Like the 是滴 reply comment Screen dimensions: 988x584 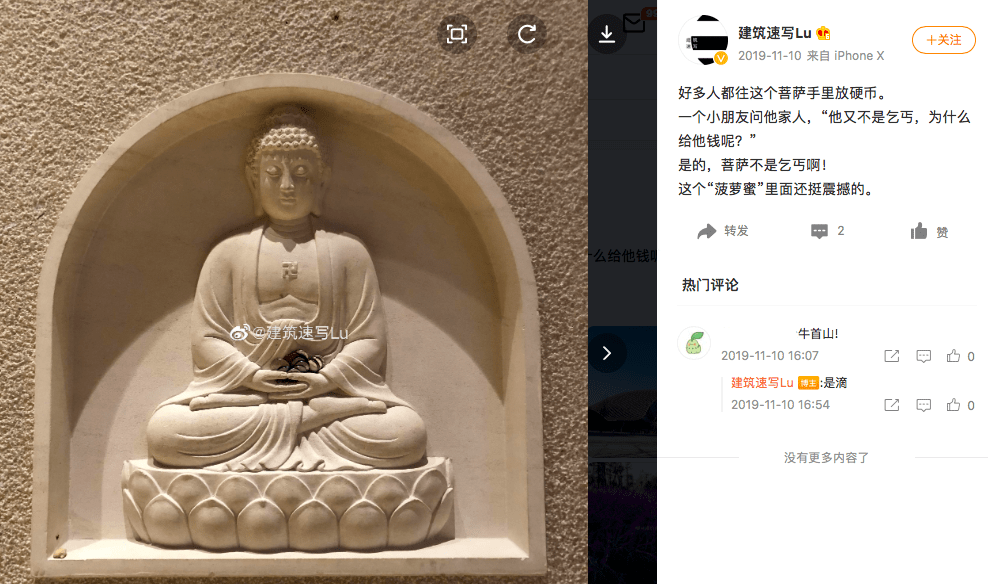point(953,405)
